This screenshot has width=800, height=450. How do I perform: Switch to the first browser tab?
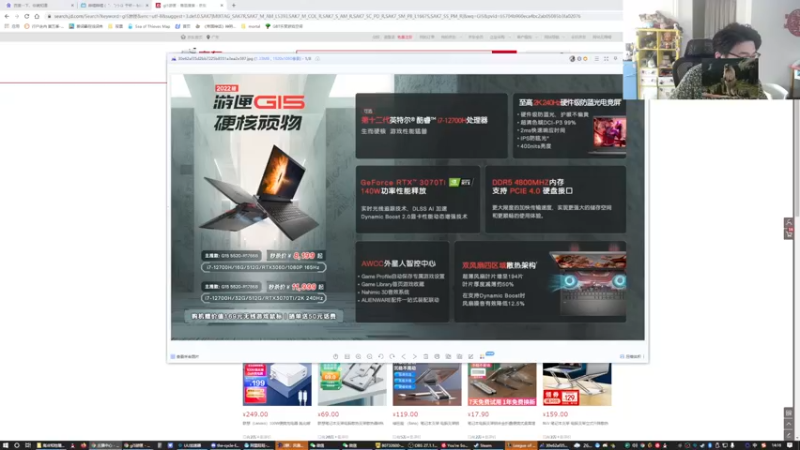coord(39,5)
